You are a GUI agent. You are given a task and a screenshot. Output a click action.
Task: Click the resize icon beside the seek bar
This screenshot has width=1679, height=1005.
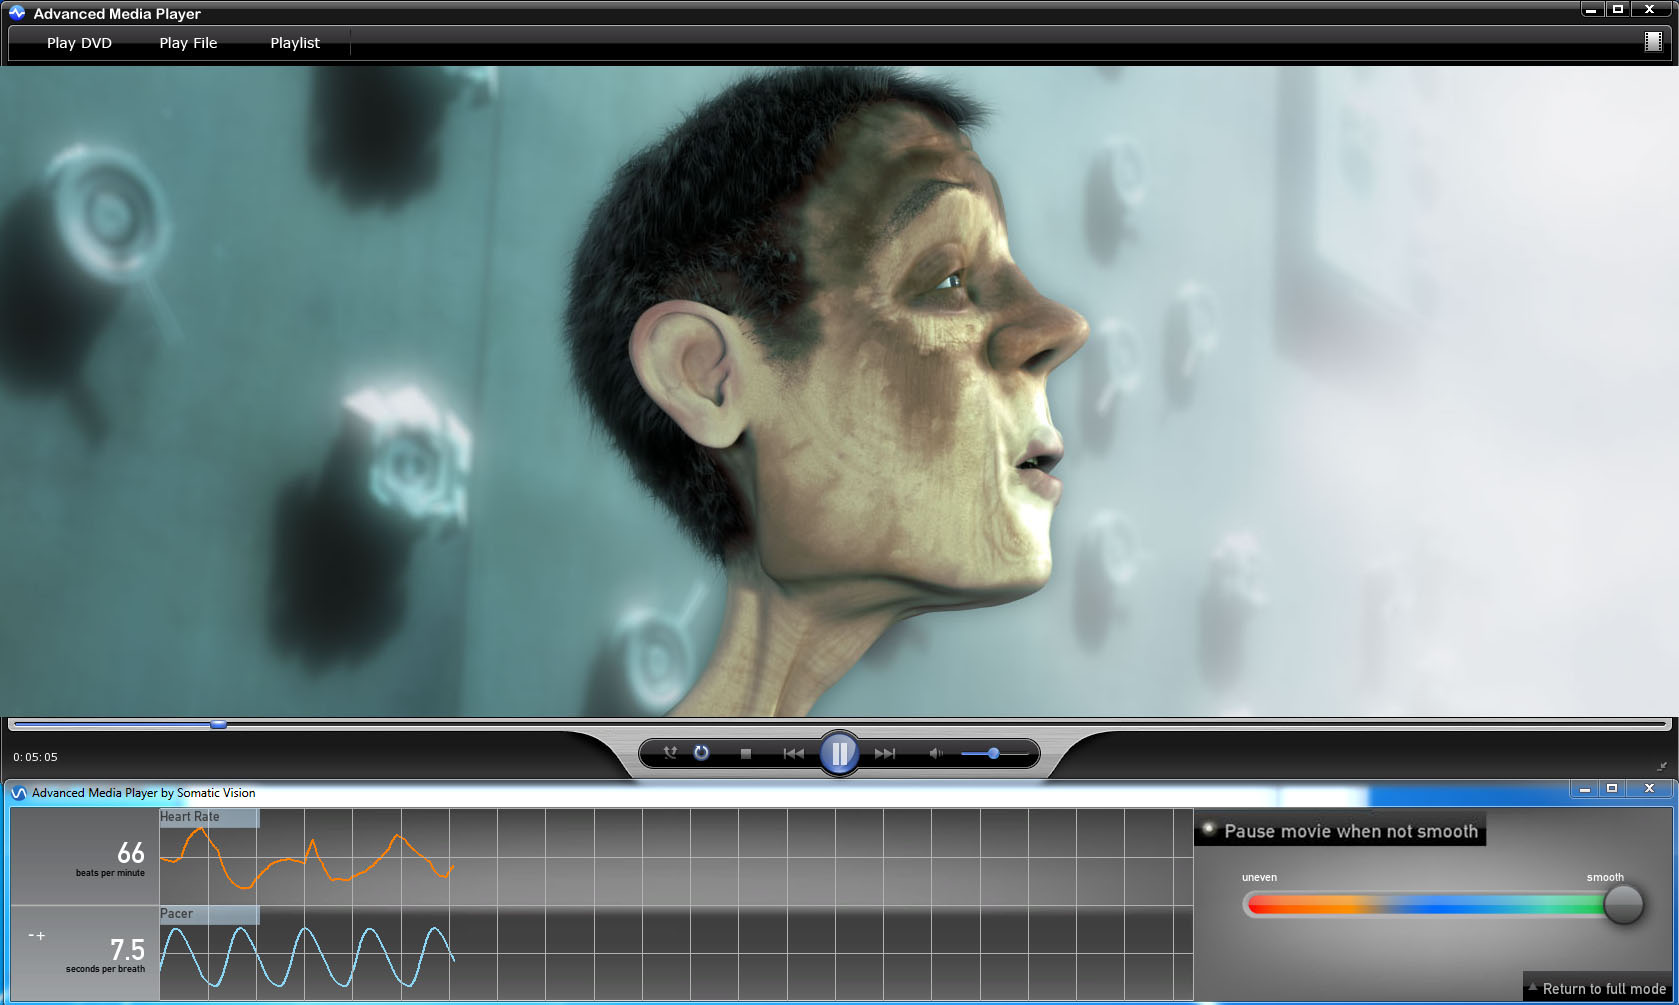[x=1662, y=766]
